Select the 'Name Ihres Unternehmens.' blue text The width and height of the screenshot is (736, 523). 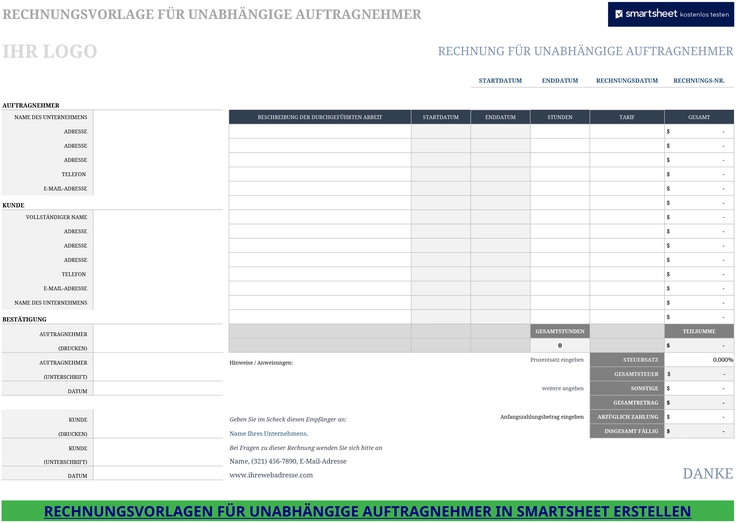[x=268, y=433]
